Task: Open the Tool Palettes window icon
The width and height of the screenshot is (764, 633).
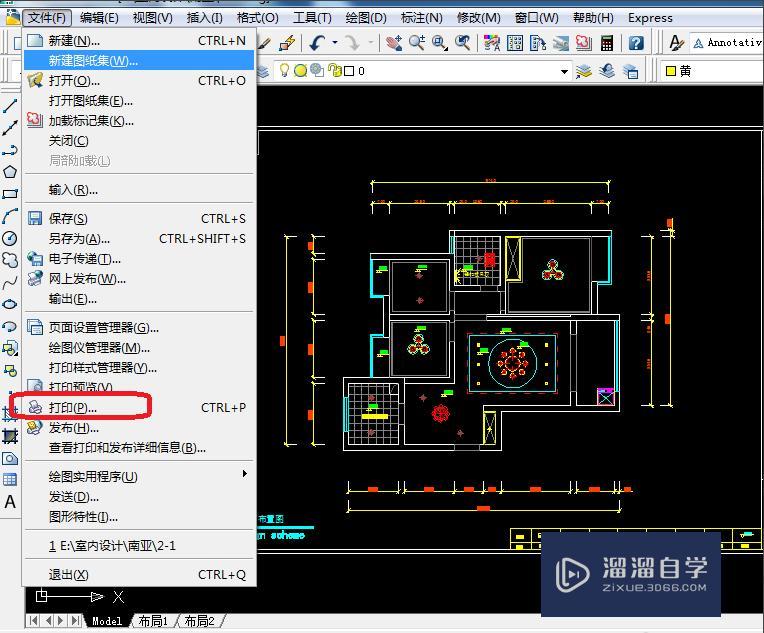Action: tap(537, 43)
